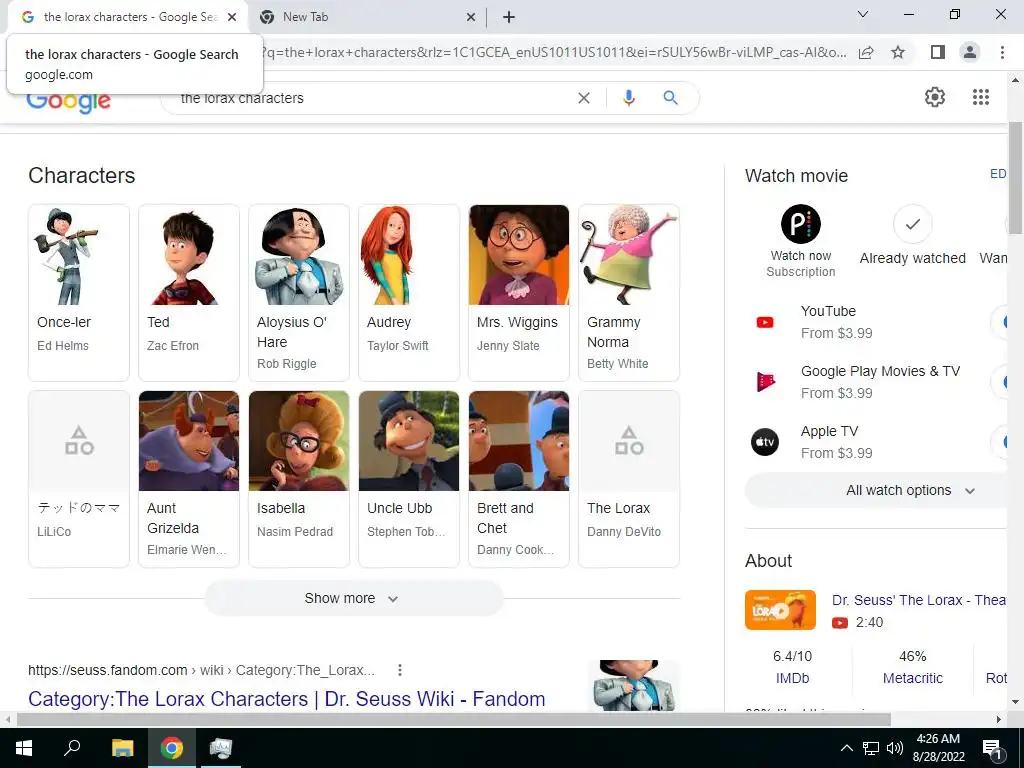Click horizontal scrollbar thumb

coord(453,719)
